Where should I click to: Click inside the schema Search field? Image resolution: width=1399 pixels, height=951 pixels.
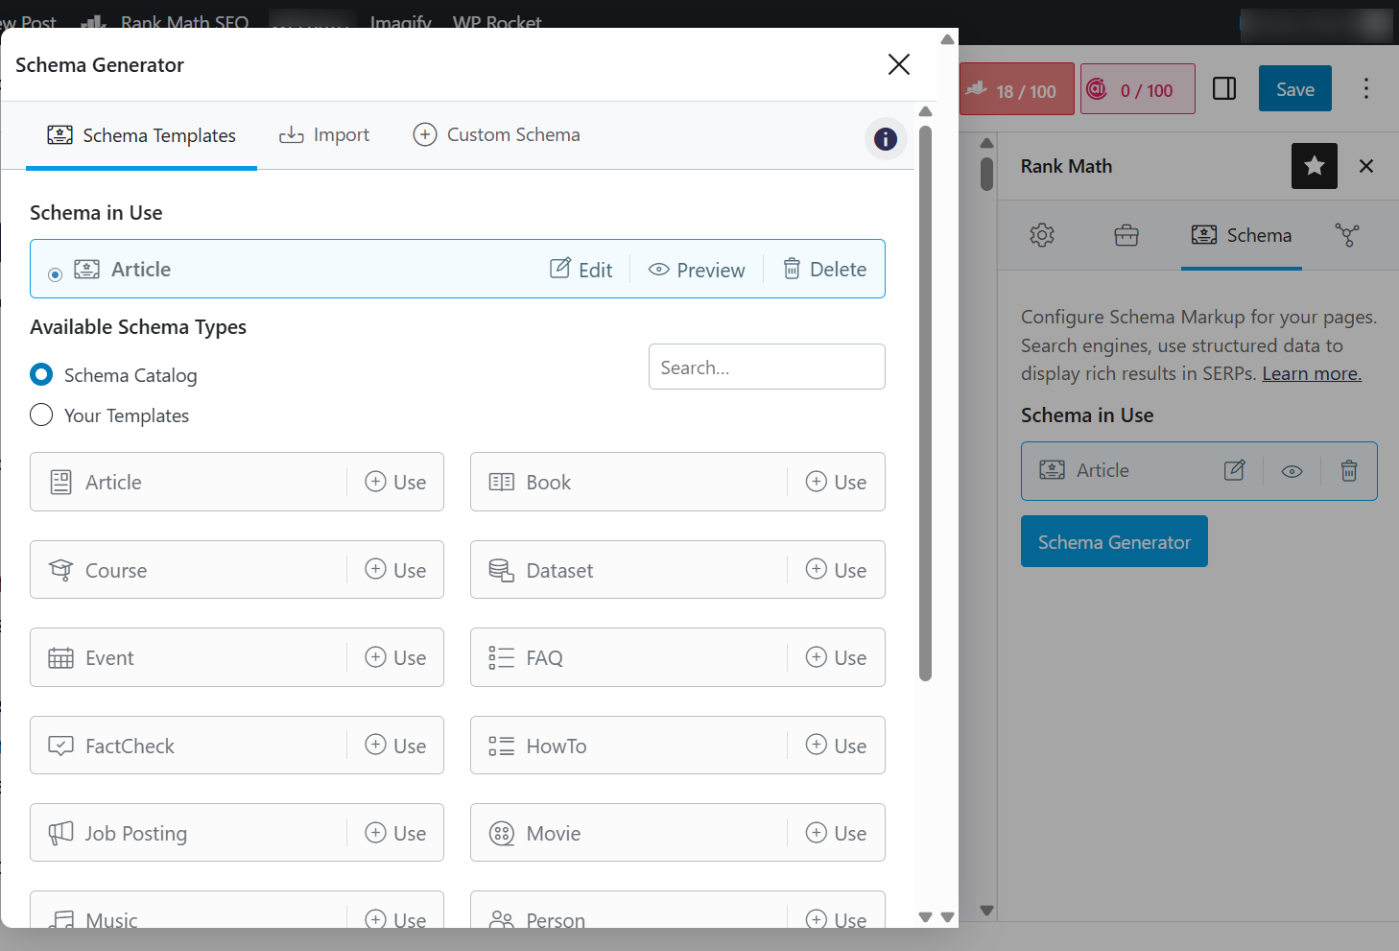point(766,367)
